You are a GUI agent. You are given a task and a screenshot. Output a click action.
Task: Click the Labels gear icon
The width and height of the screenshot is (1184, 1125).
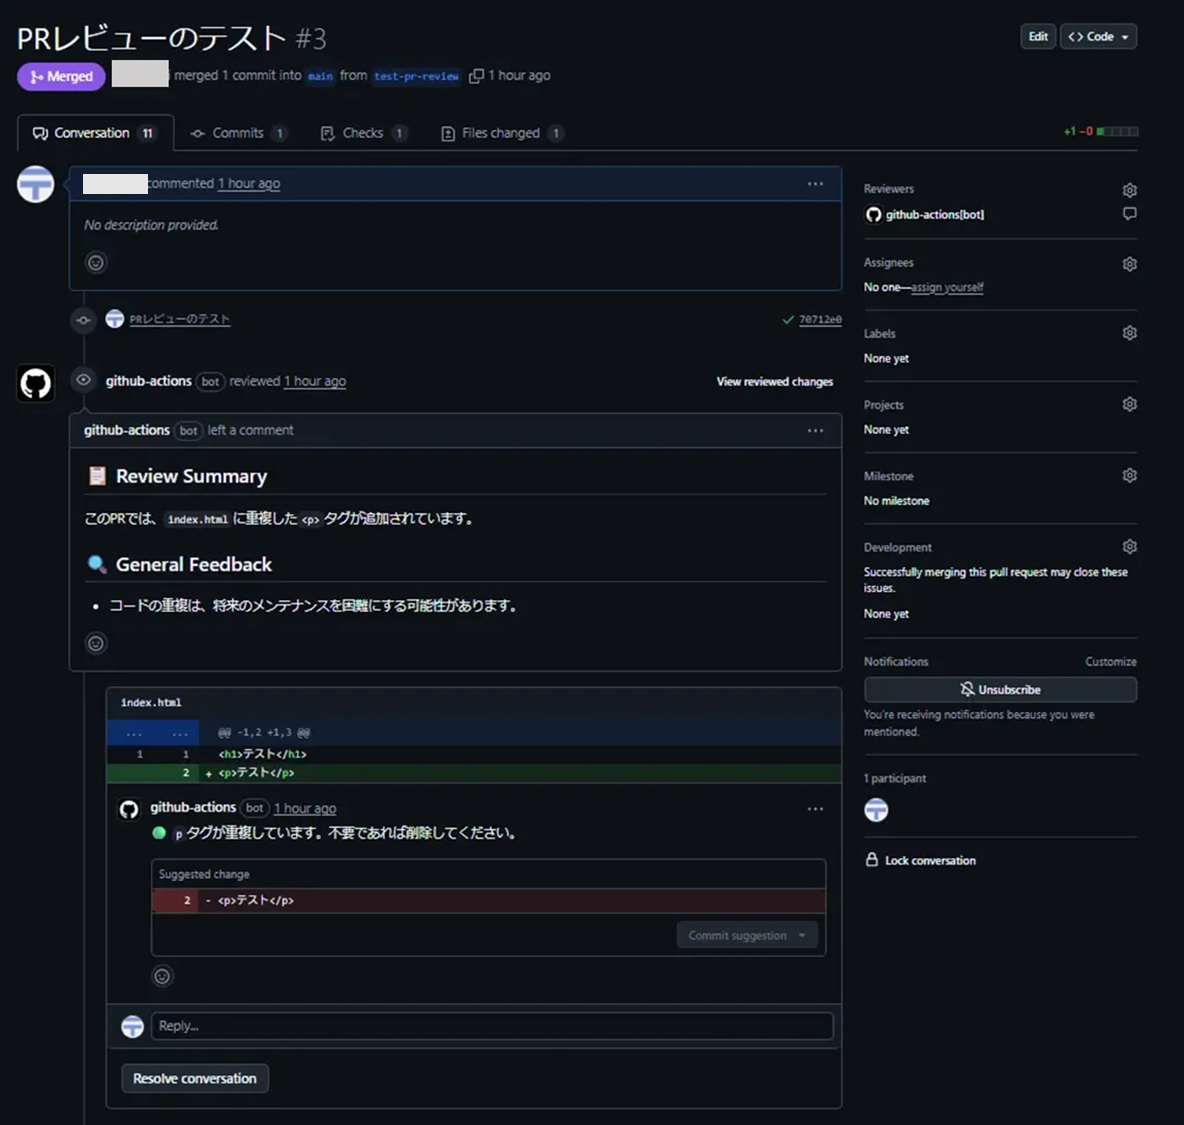click(x=1129, y=333)
